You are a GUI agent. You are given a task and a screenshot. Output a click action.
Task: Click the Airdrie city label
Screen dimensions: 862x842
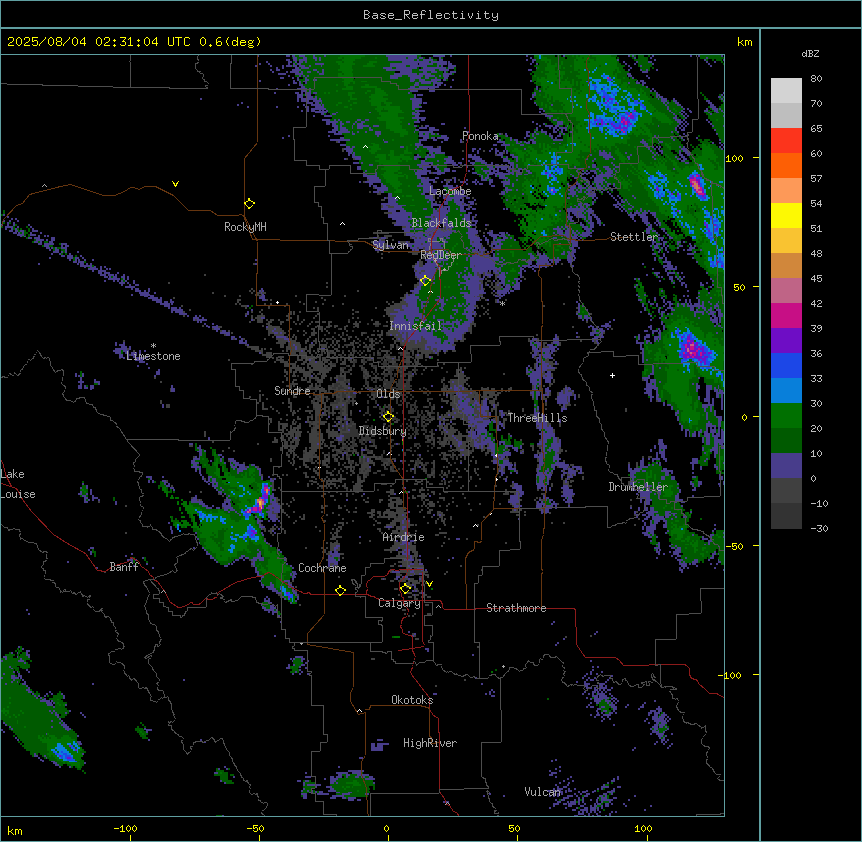404,537
